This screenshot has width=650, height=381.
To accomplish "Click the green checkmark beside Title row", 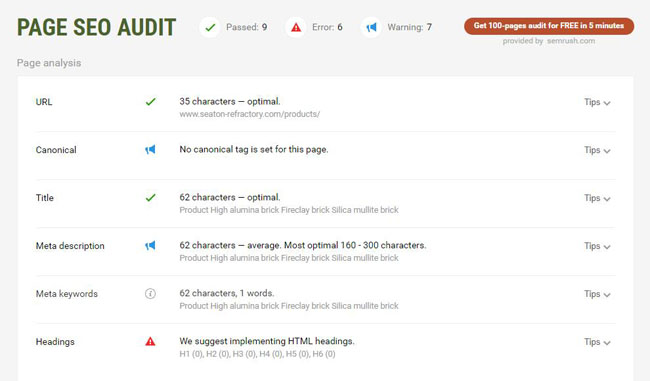I will pyautogui.click(x=150, y=198).
